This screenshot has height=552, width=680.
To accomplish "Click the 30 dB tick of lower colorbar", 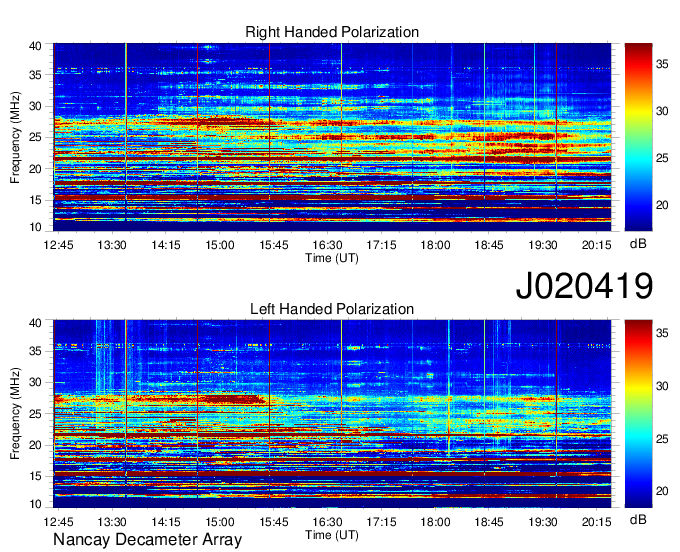I will pos(662,386).
